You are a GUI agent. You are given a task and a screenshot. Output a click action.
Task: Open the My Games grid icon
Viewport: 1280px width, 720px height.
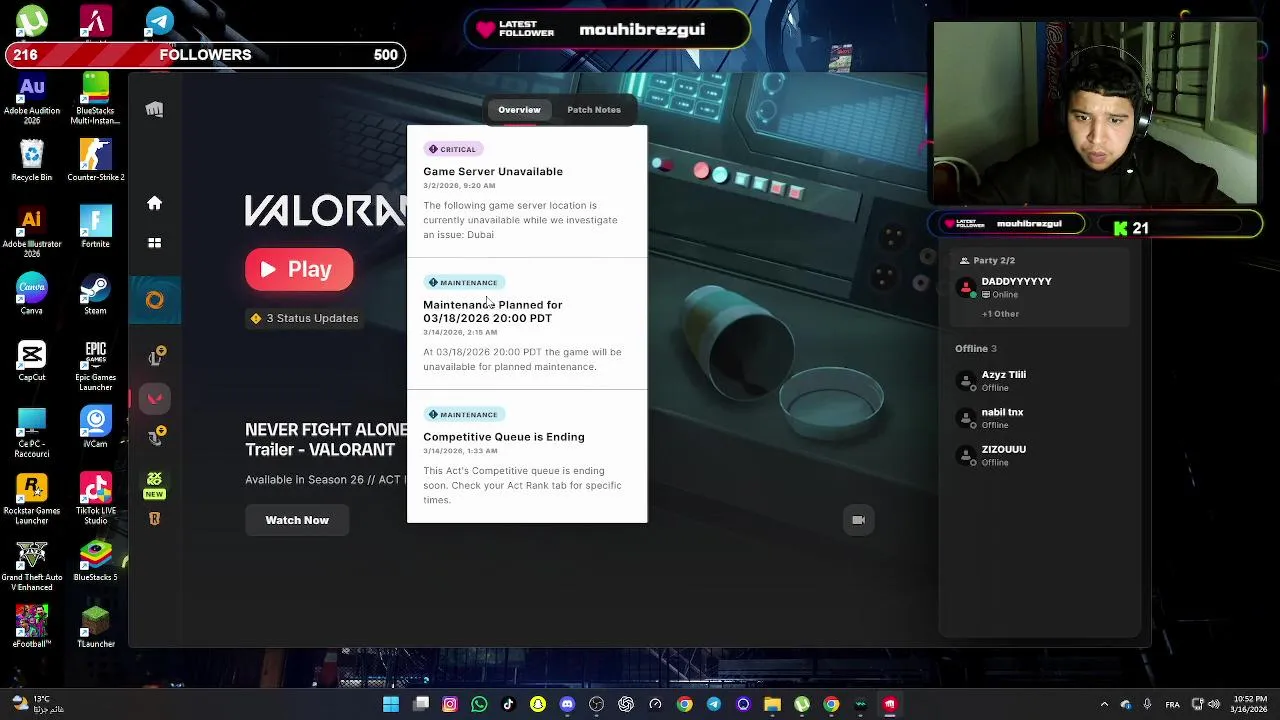(x=154, y=243)
